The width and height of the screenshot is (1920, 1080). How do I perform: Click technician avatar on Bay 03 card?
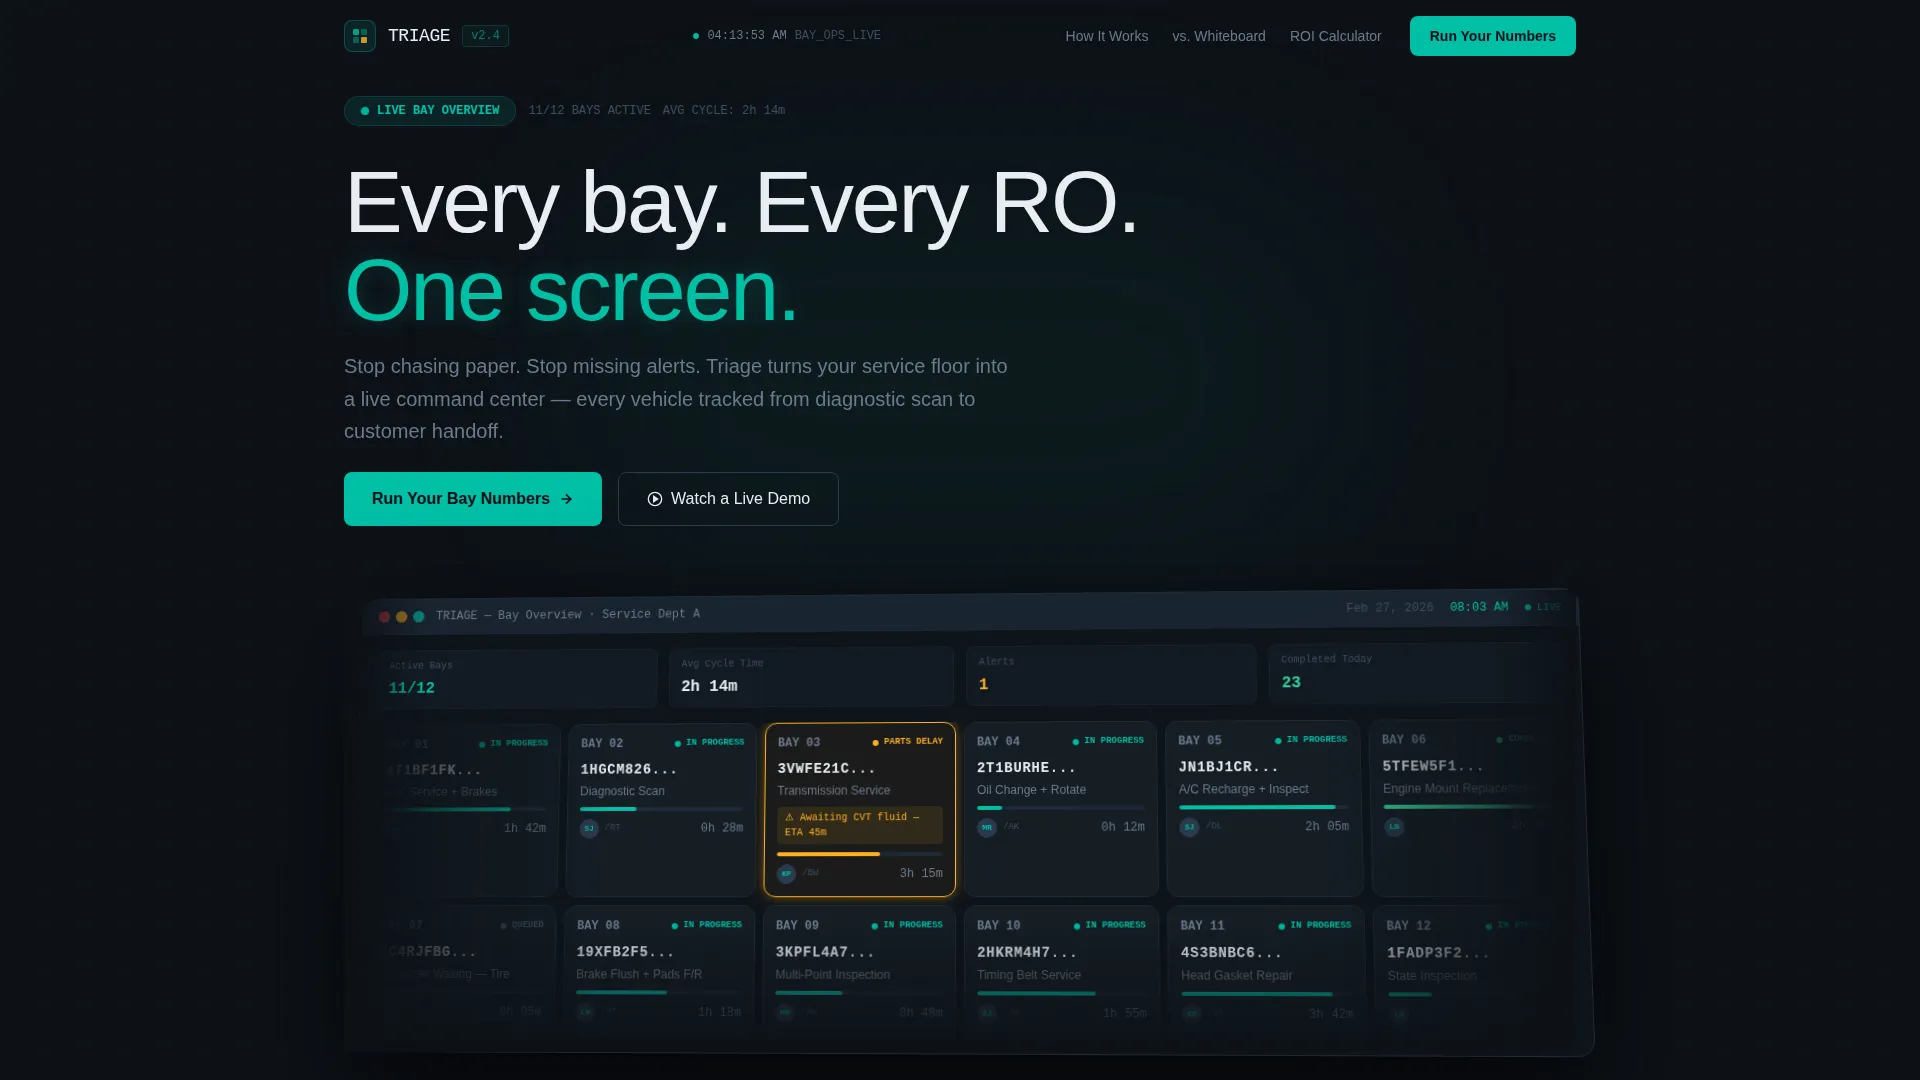point(786,874)
